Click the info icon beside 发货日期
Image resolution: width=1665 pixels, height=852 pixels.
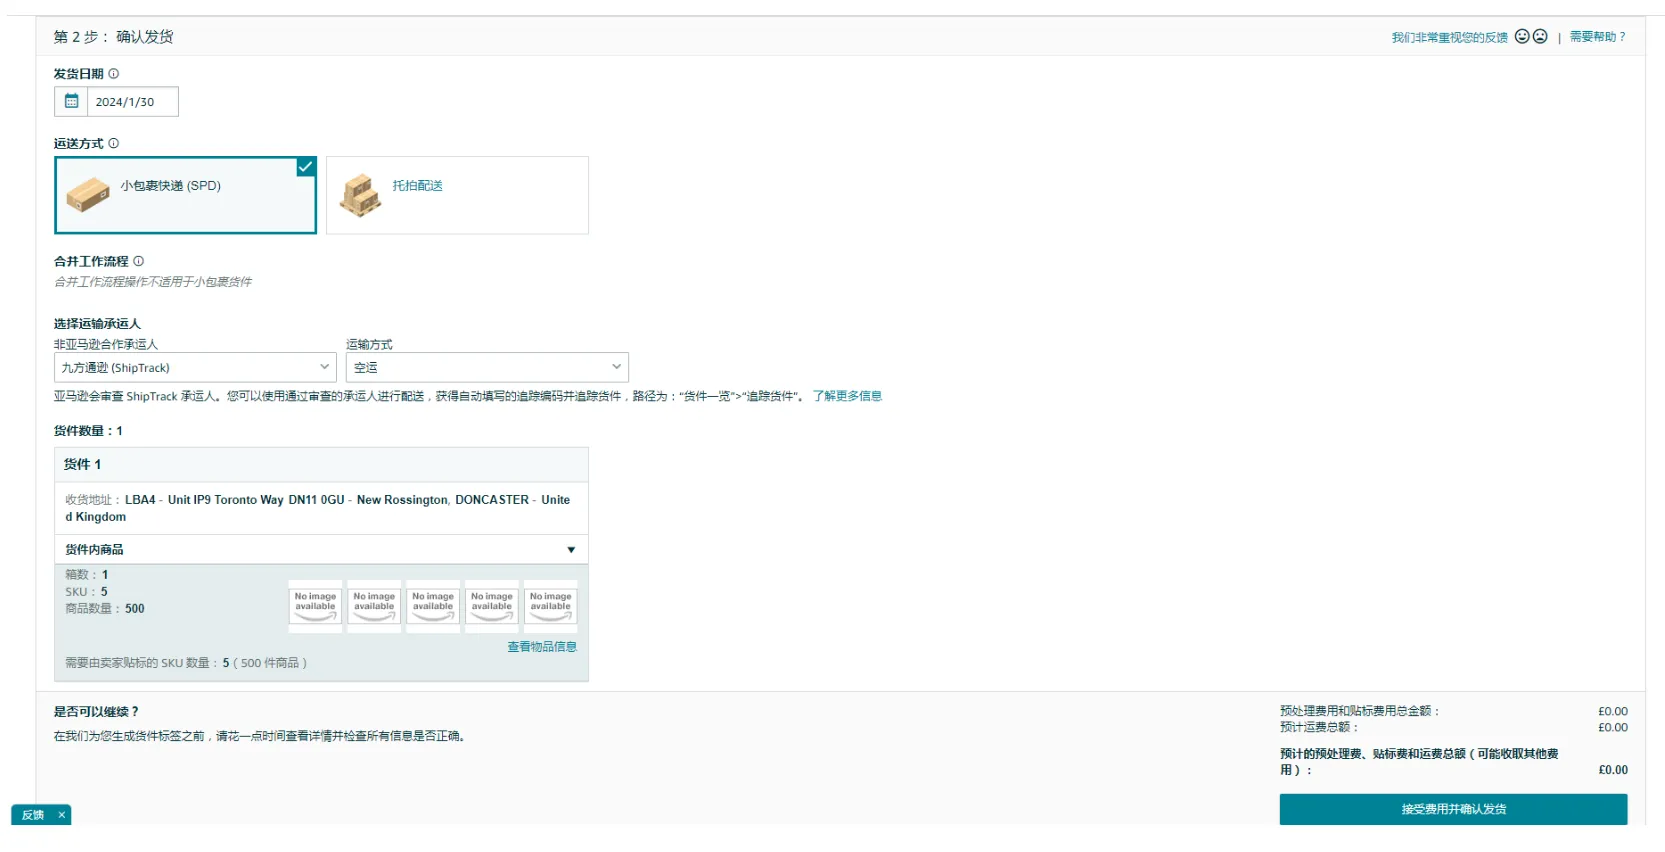114,74
